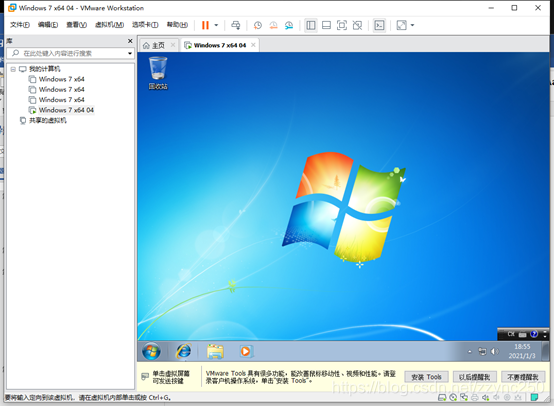
Task: Enter full screen mode
Action: click(342, 25)
